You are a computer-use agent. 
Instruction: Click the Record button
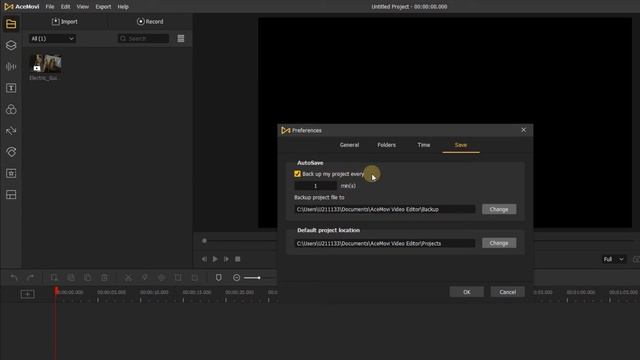150,22
